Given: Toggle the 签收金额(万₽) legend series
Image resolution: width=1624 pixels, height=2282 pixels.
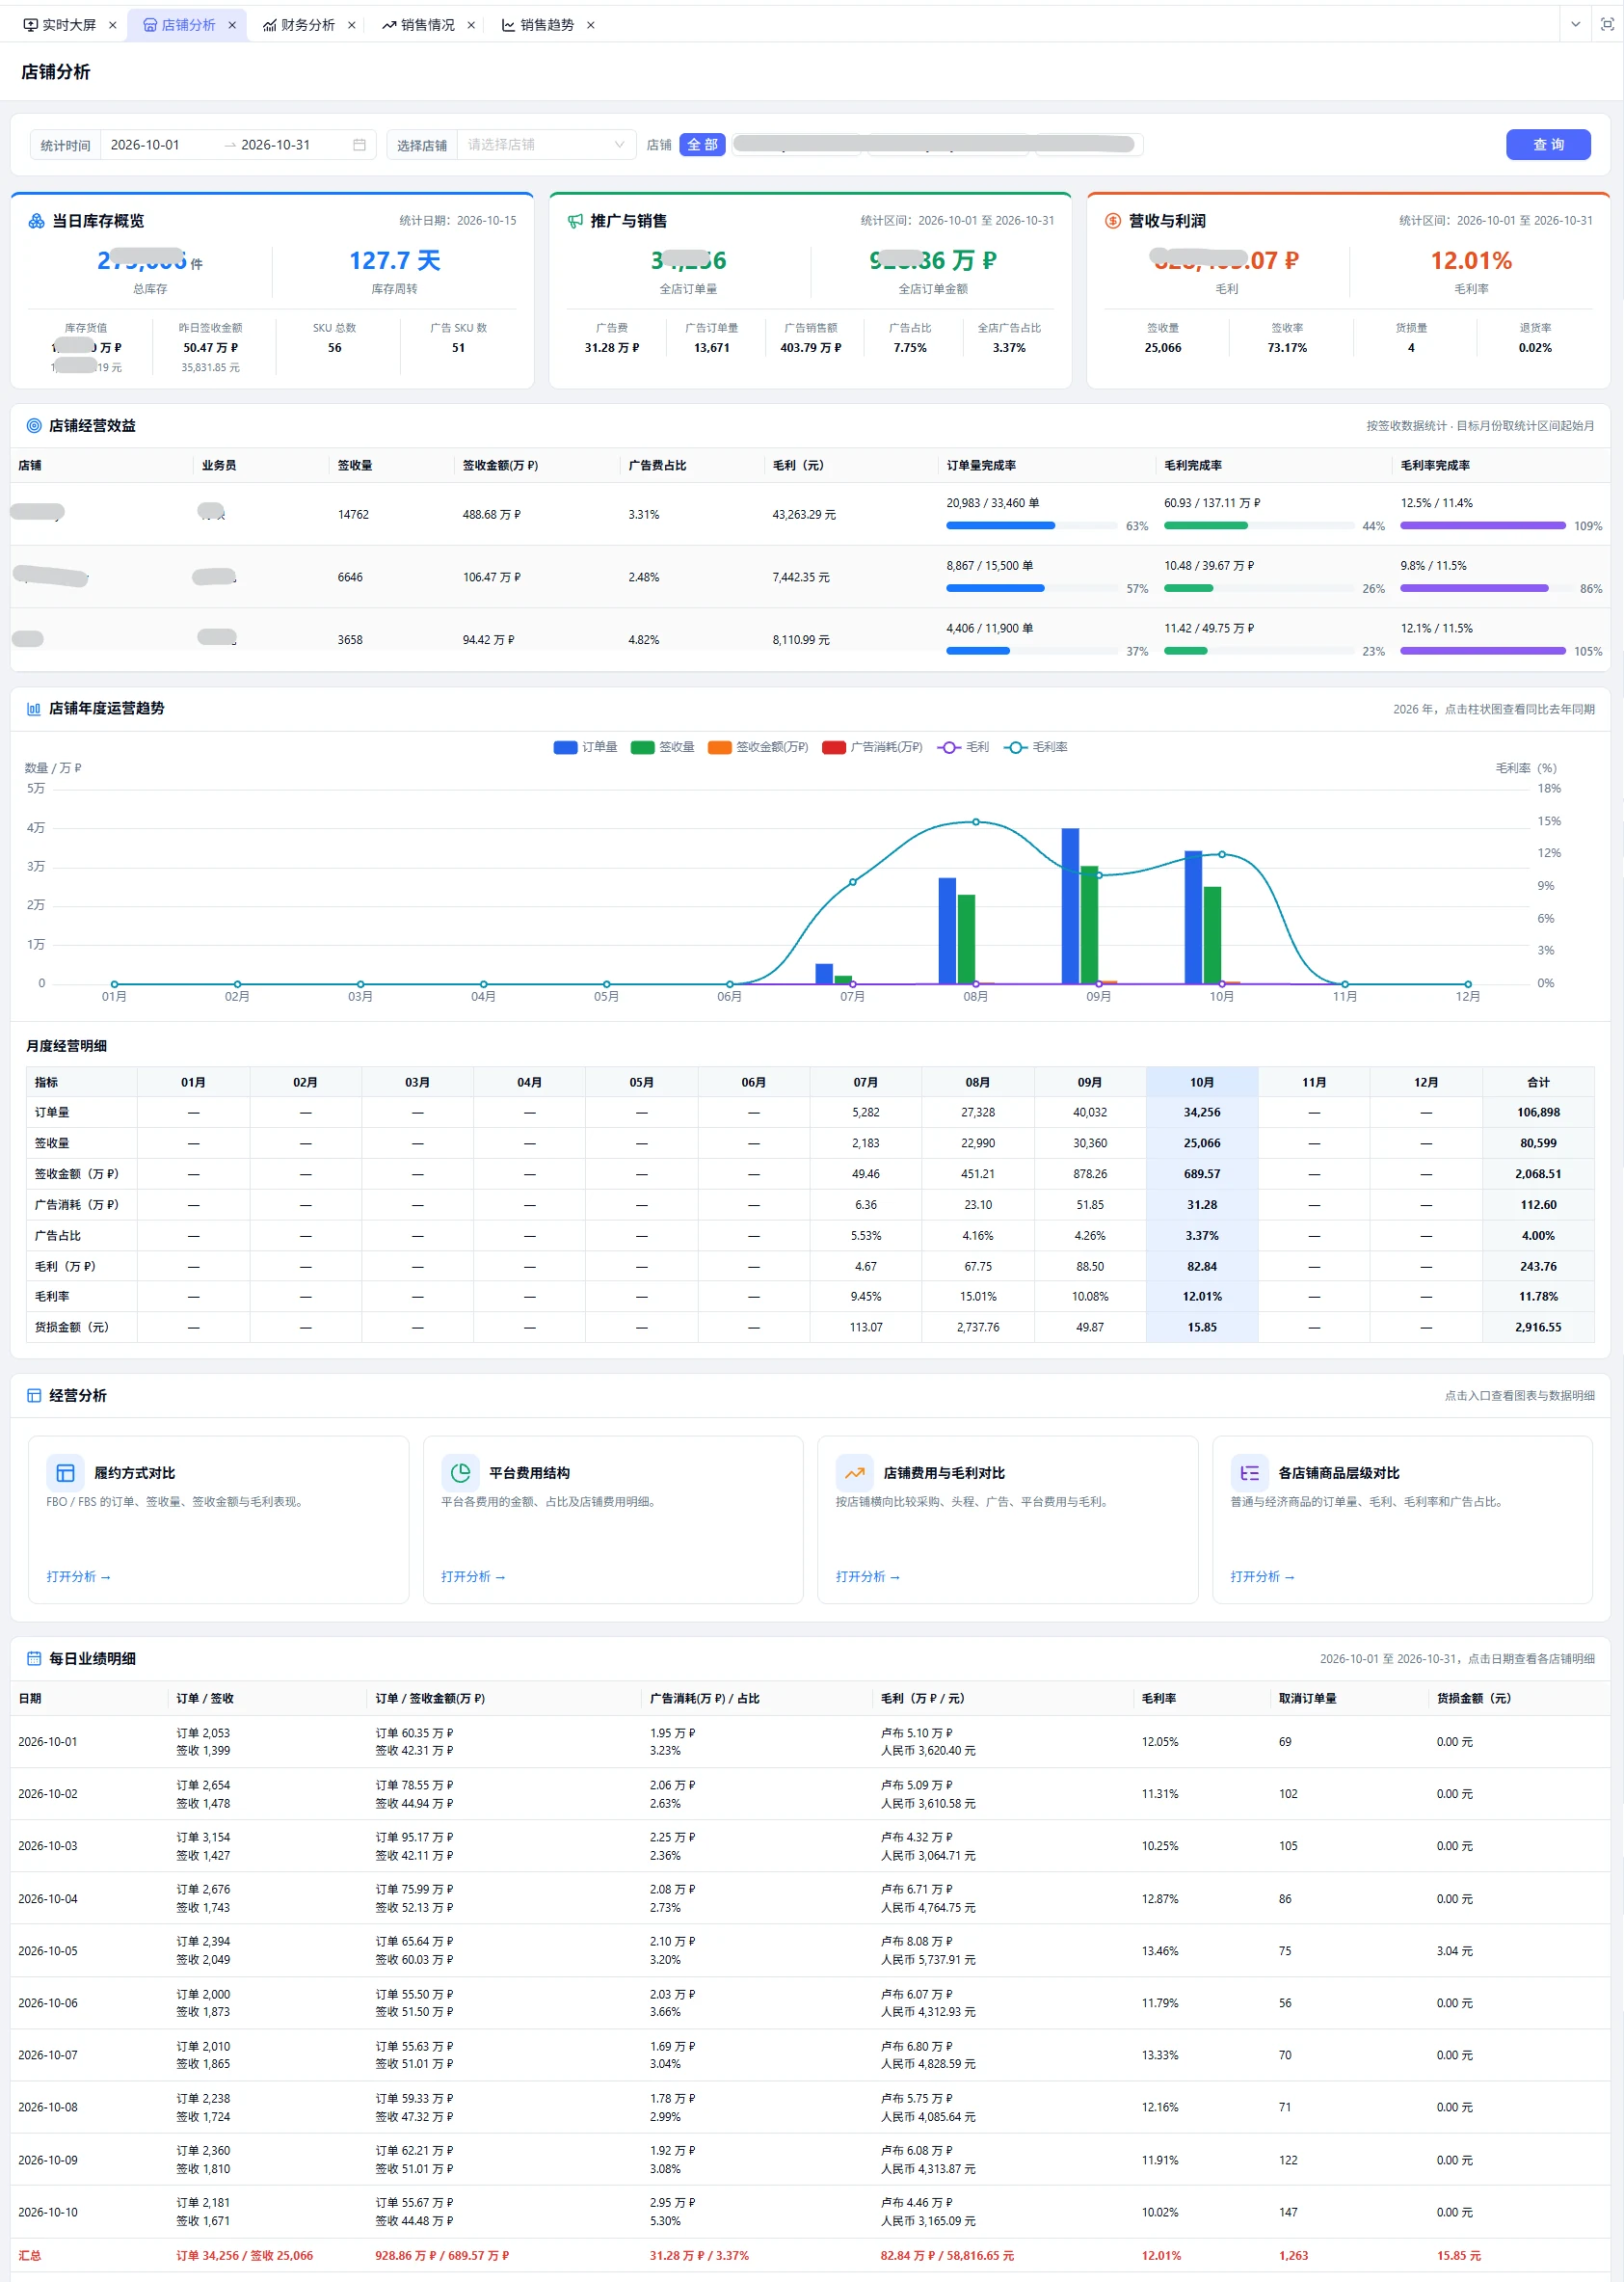Looking at the screenshot, I should coord(757,747).
